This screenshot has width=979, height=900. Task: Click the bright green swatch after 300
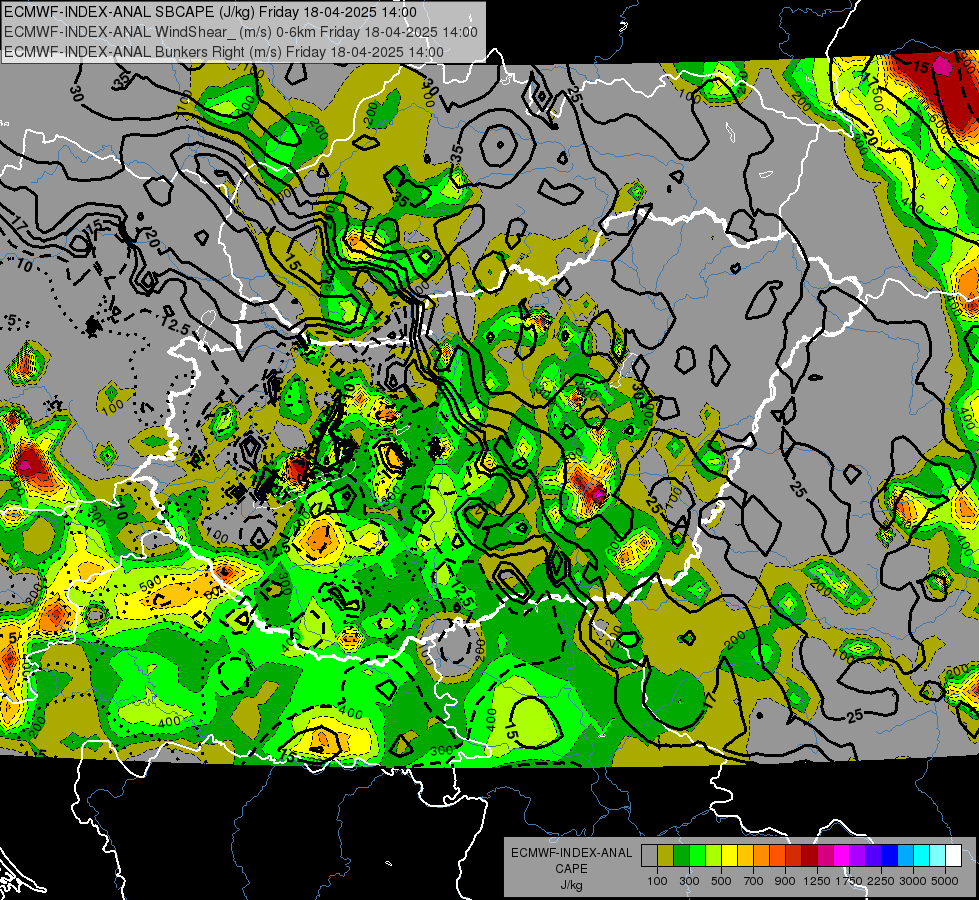point(697,856)
